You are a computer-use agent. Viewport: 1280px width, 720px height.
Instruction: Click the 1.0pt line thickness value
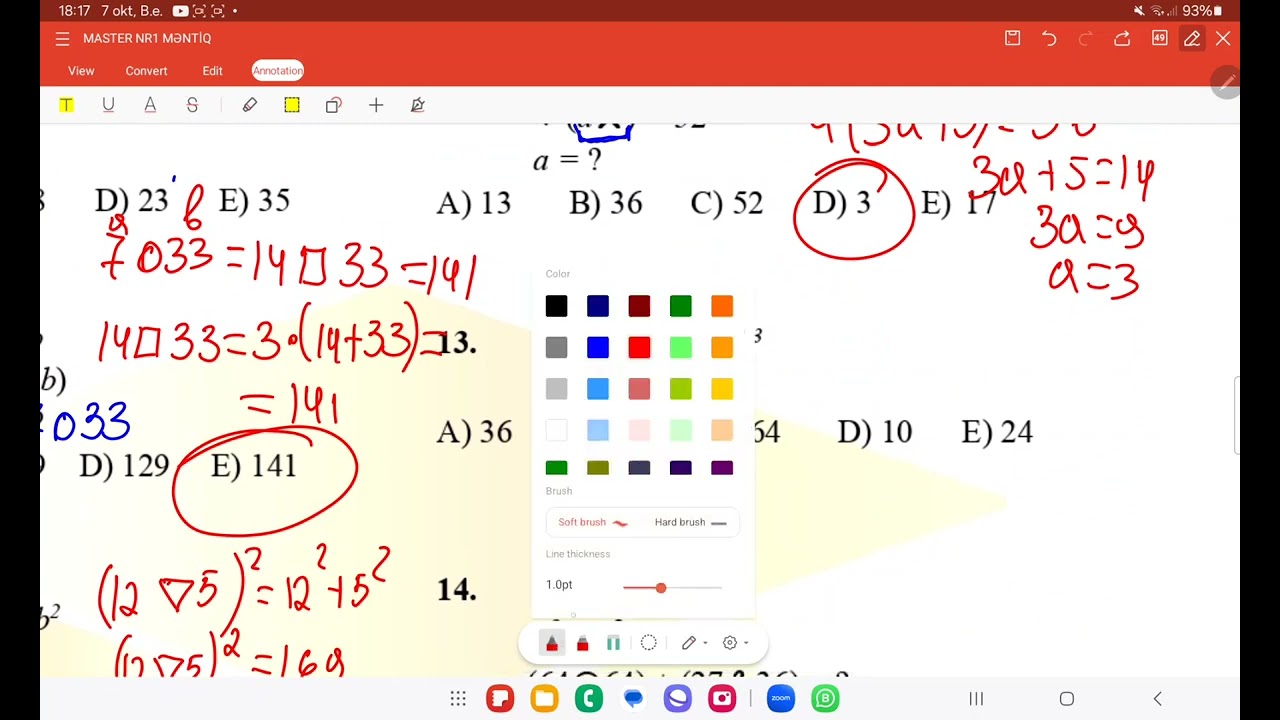click(559, 585)
